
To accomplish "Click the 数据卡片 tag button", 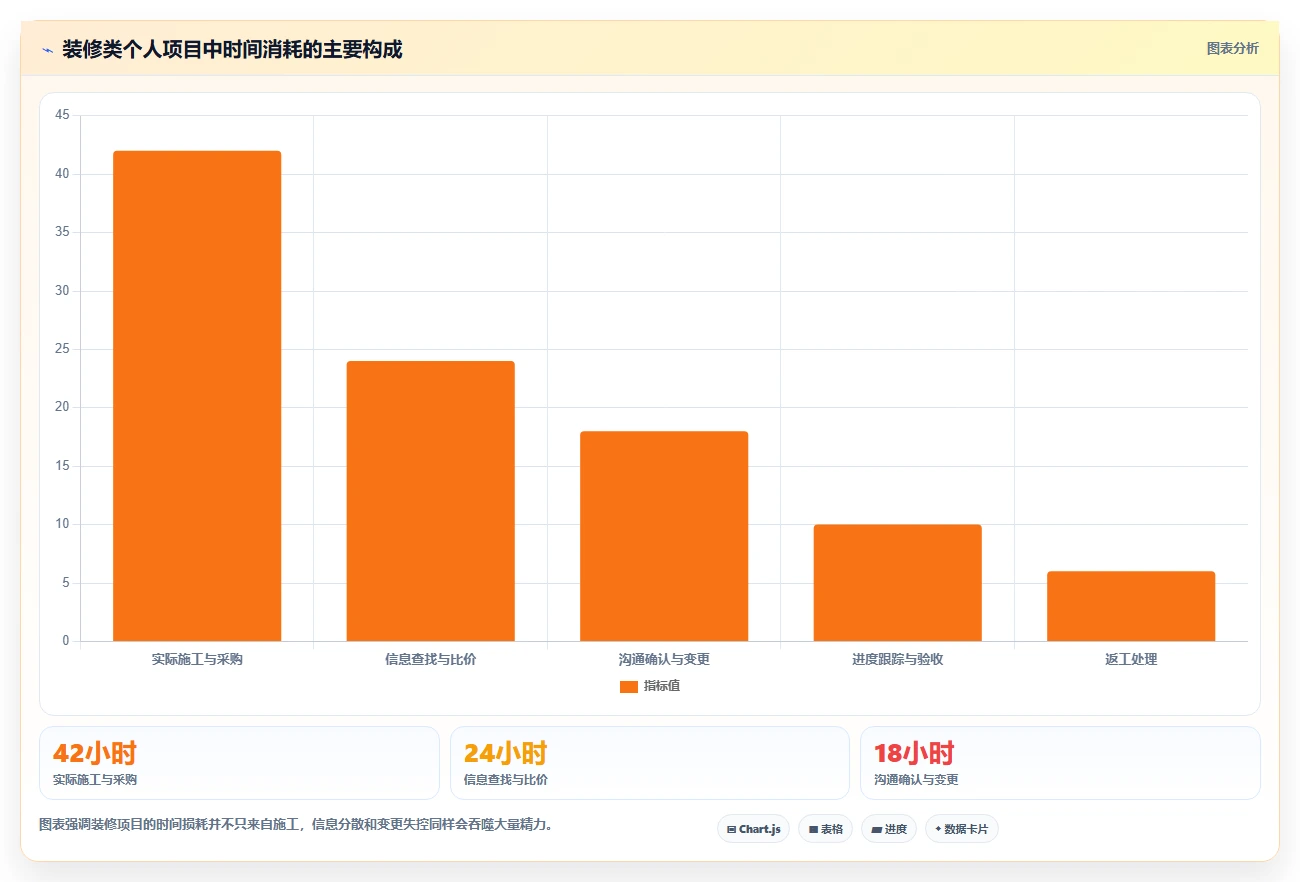I will [x=962, y=829].
